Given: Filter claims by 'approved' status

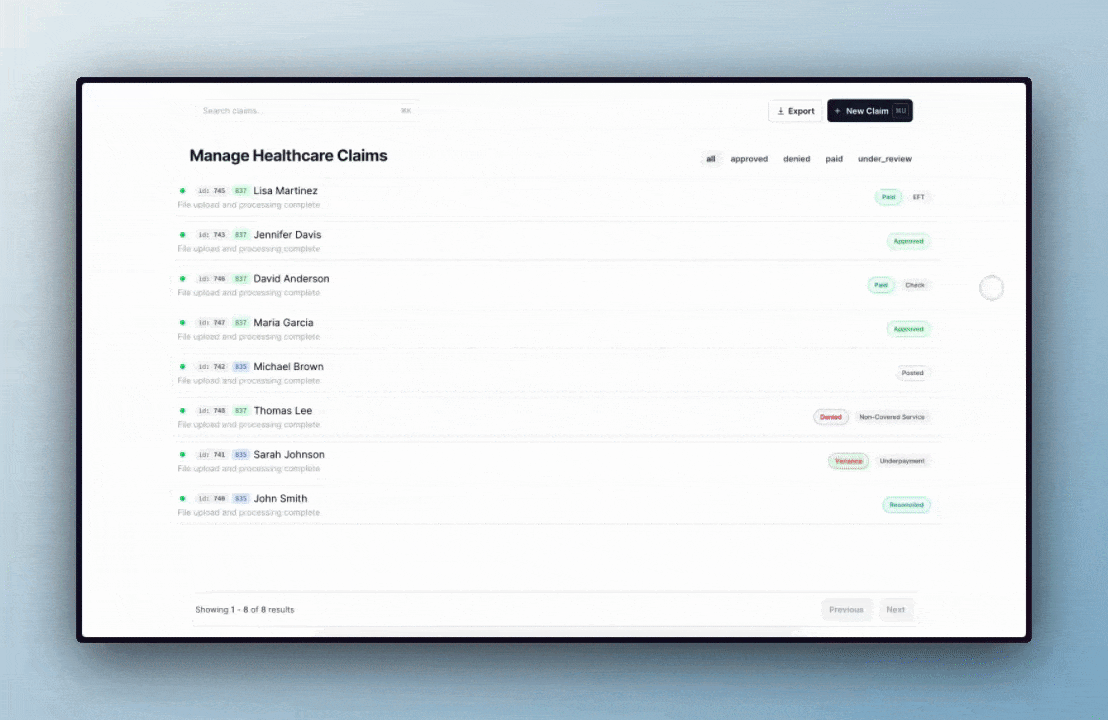Looking at the screenshot, I should coord(749,159).
